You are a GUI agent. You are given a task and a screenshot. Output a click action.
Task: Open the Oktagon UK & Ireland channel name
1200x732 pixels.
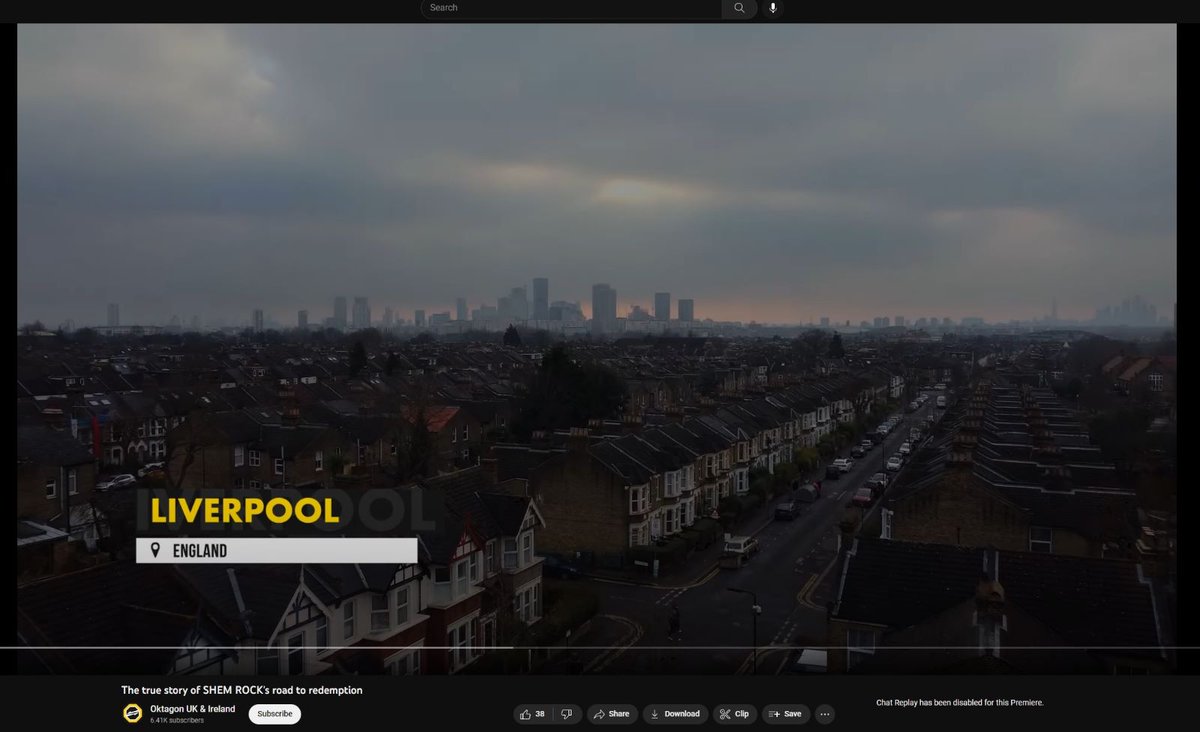[x=192, y=709]
